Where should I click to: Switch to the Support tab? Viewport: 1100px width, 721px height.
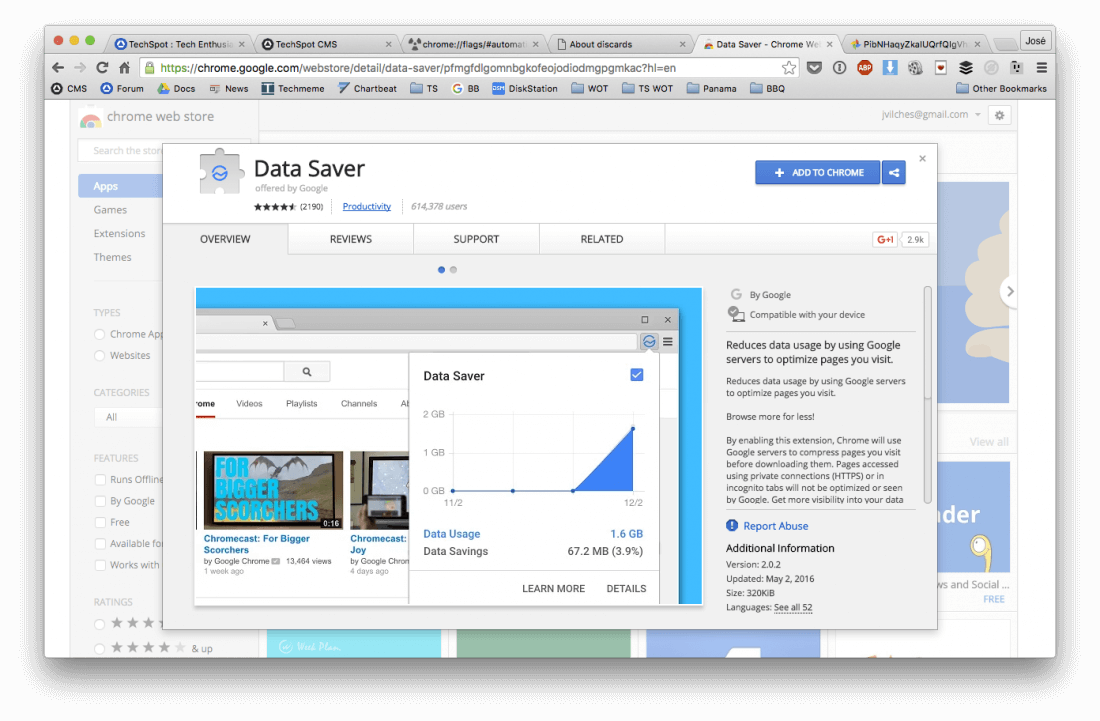point(476,239)
